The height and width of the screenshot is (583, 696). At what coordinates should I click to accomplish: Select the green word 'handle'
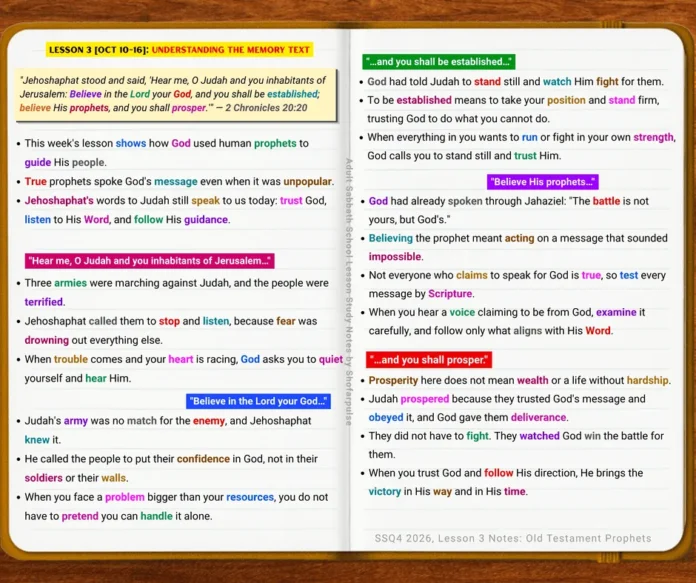pyautogui.click(x=156, y=516)
